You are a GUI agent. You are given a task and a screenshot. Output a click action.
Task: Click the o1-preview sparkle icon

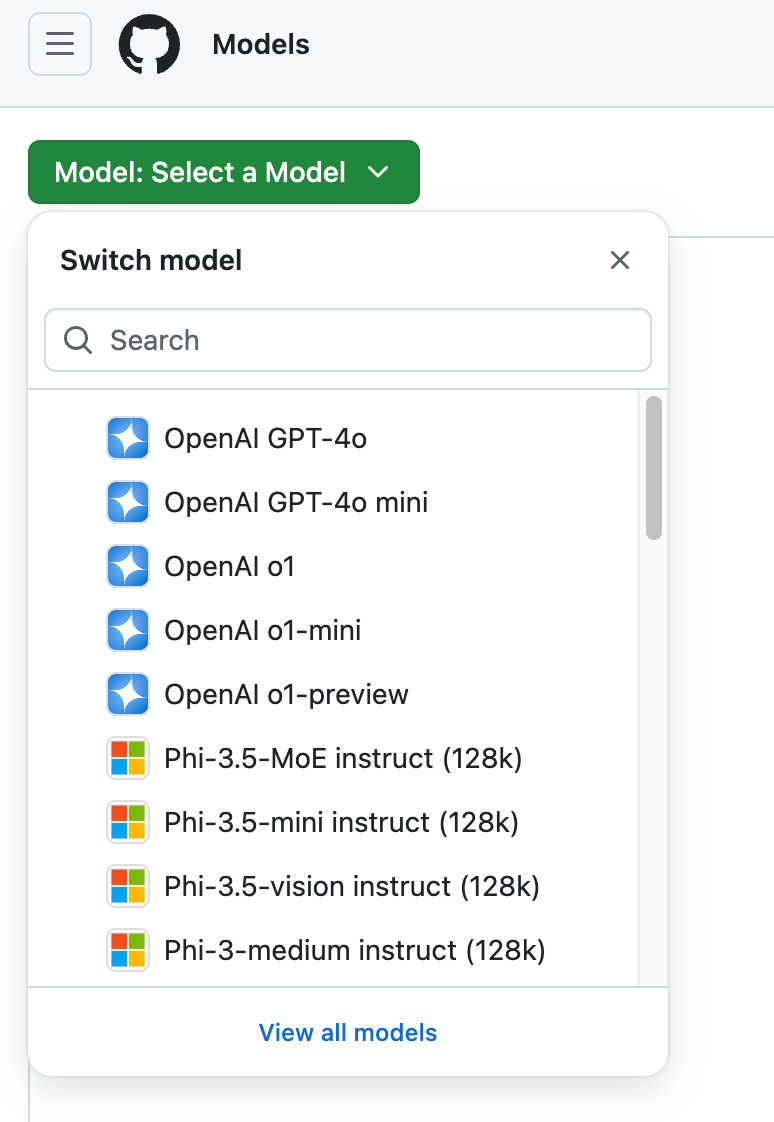coord(128,694)
